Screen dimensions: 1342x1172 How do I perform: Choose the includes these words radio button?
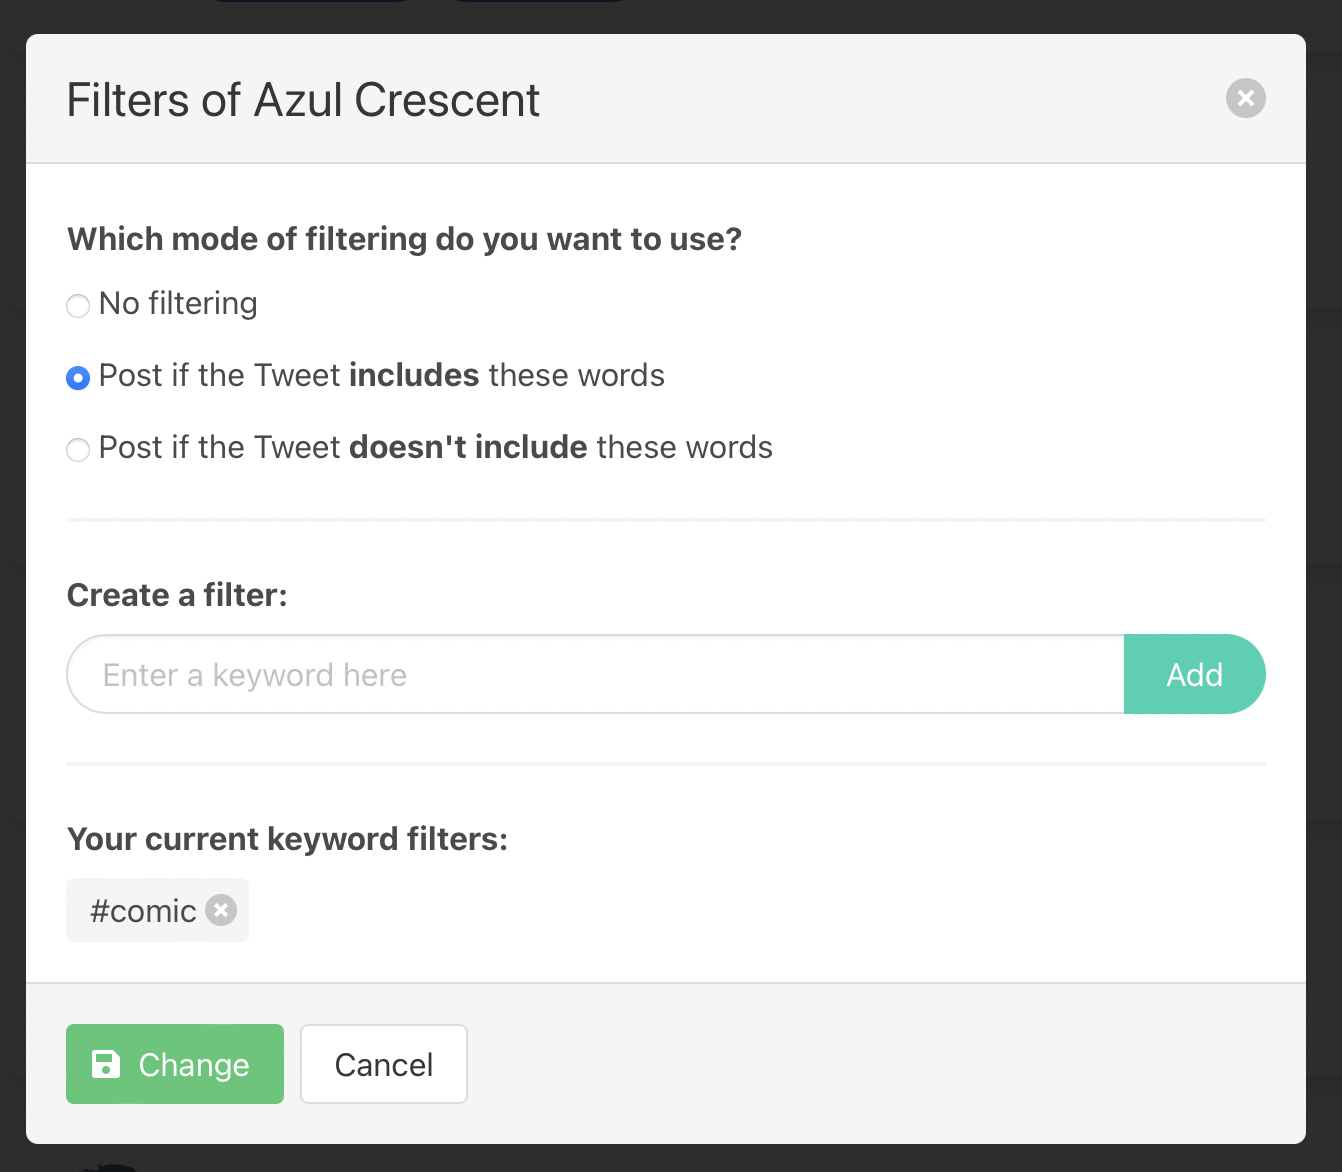click(x=78, y=377)
